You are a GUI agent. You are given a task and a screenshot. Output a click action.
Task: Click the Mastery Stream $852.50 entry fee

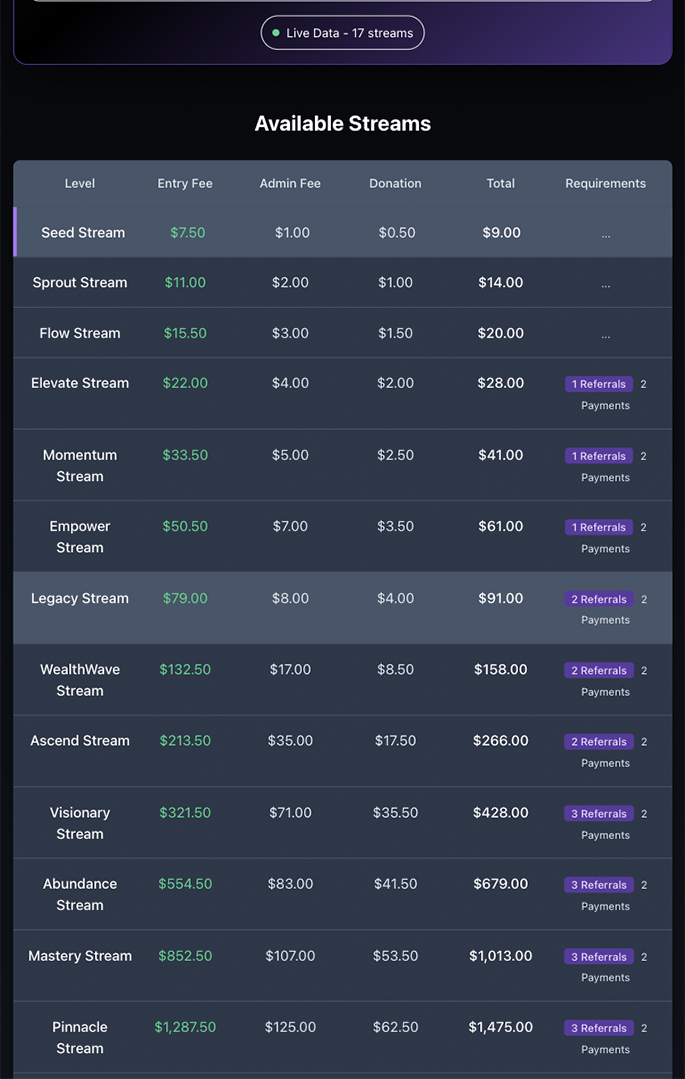pos(185,956)
